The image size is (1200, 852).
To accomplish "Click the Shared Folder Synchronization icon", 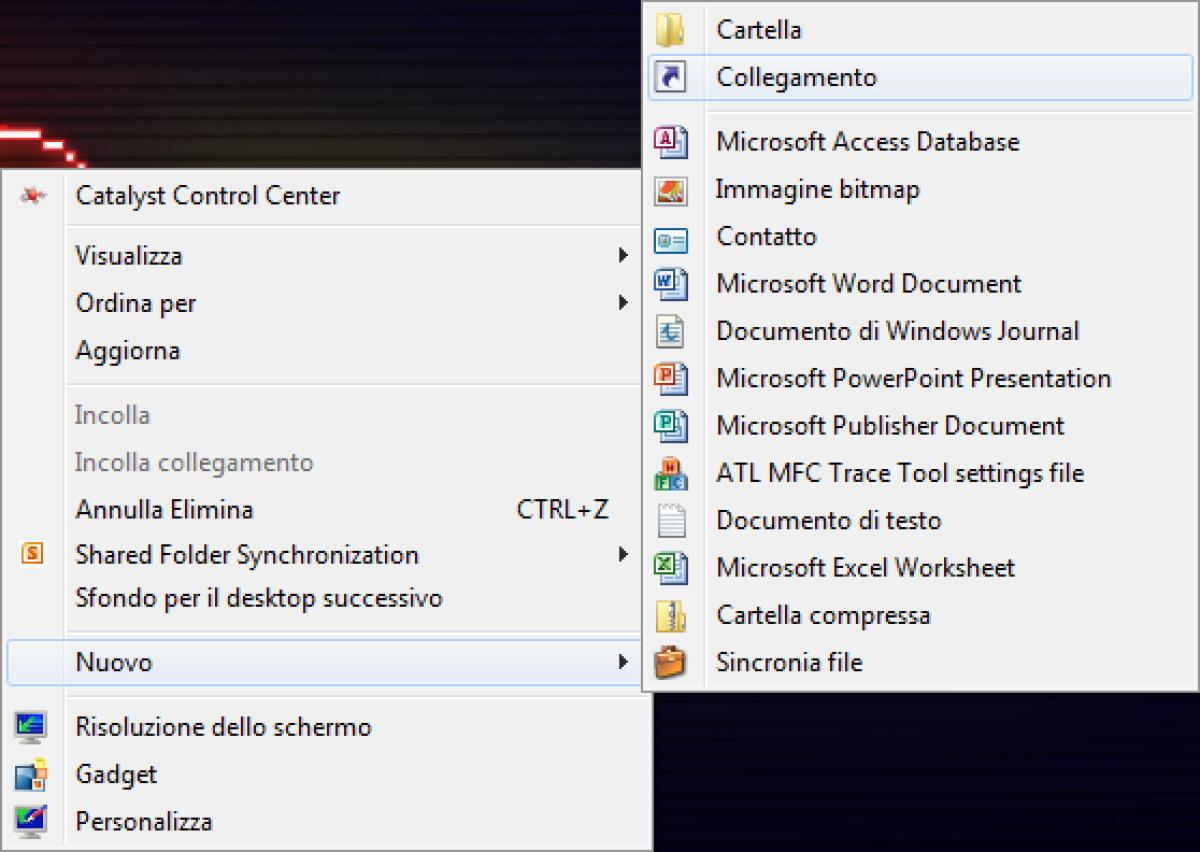I will [x=32, y=554].
